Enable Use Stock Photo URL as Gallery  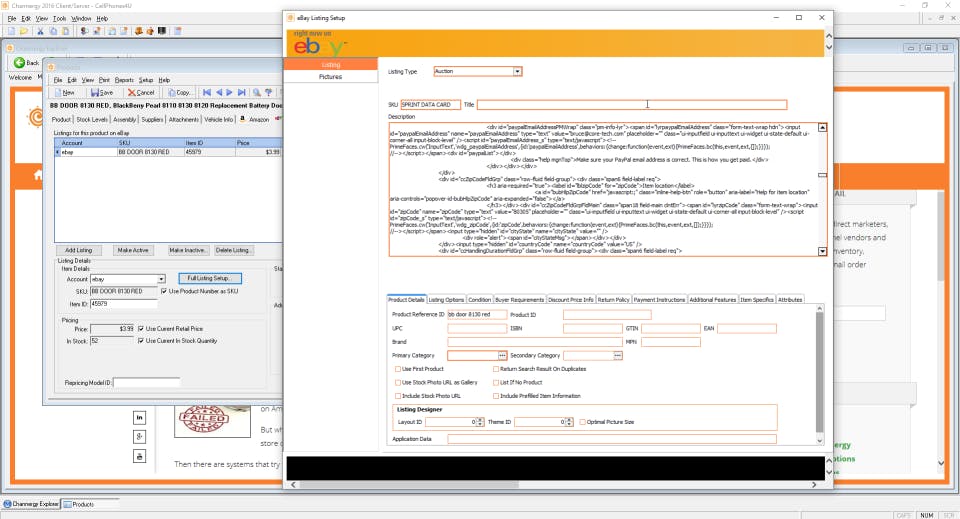pyautogui.click(x=398, y=383)
